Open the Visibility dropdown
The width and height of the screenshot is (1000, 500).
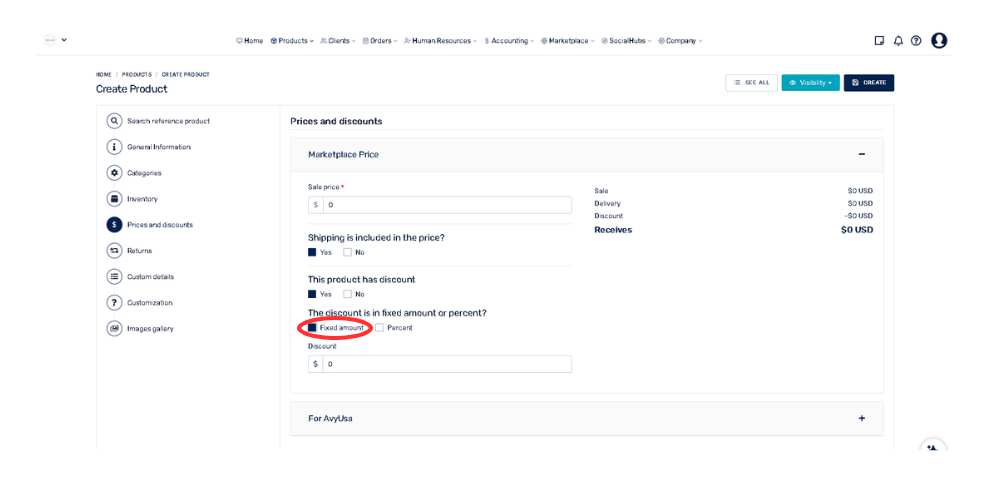810,83
